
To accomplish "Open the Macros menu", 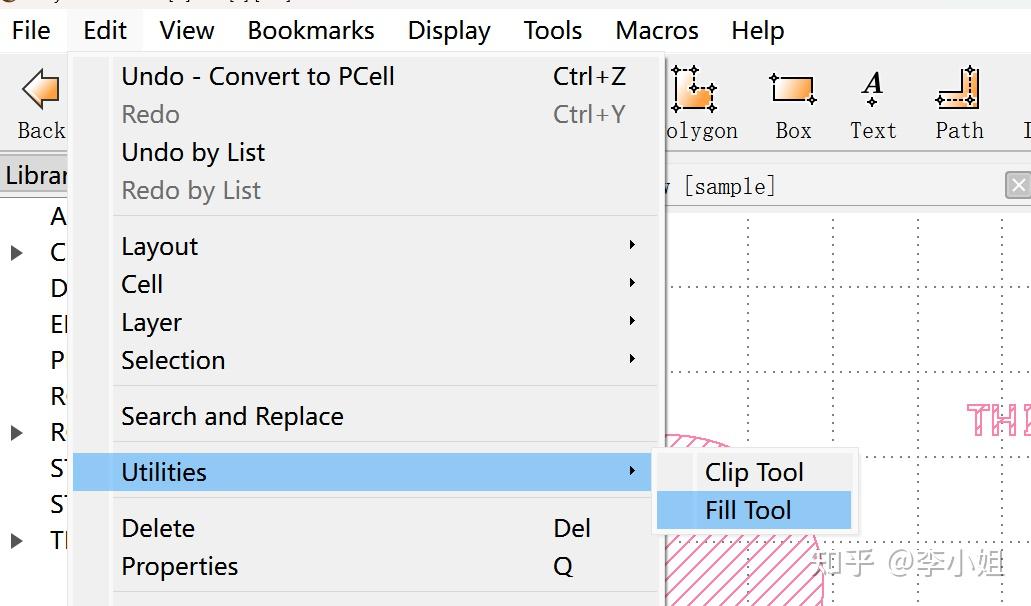I will [x=657, y=31].
